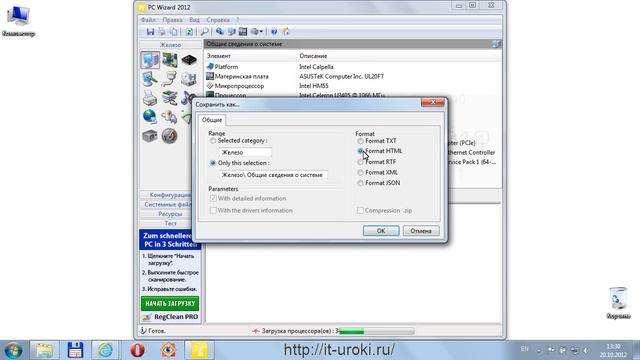Image resolution: width=640 pixels, height=360 pixels.
Task: Click the icon at right of the grey info header
Action: click(496, 44)
